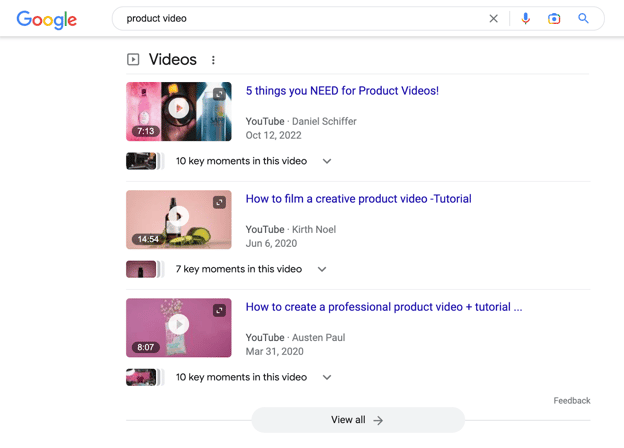
Task: Open the three-dot menu next to Videos
Action: (213, 60)
